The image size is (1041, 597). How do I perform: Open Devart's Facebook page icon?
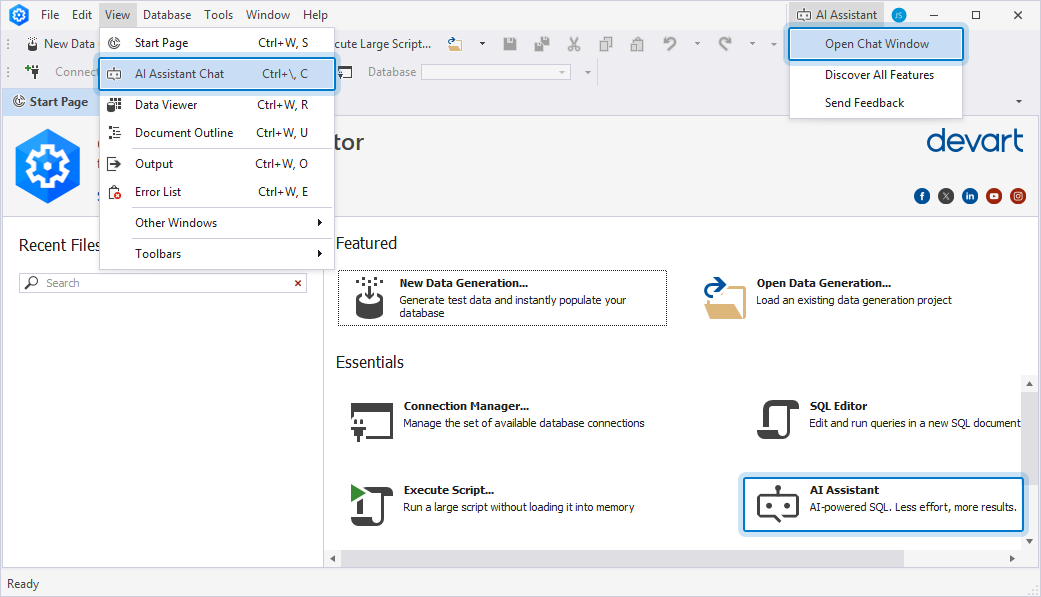click(921, 196)
